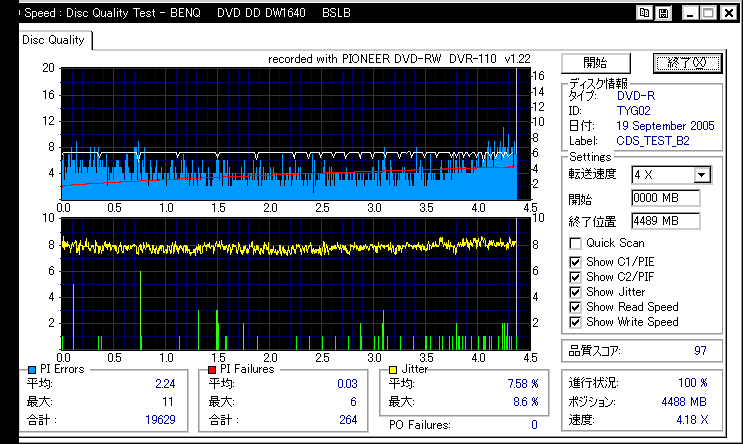Image resolution: width=743 pixels, height=444 pixels.
Task: Minimize the Disc Quality Test window
Action: tap(690, 13)
